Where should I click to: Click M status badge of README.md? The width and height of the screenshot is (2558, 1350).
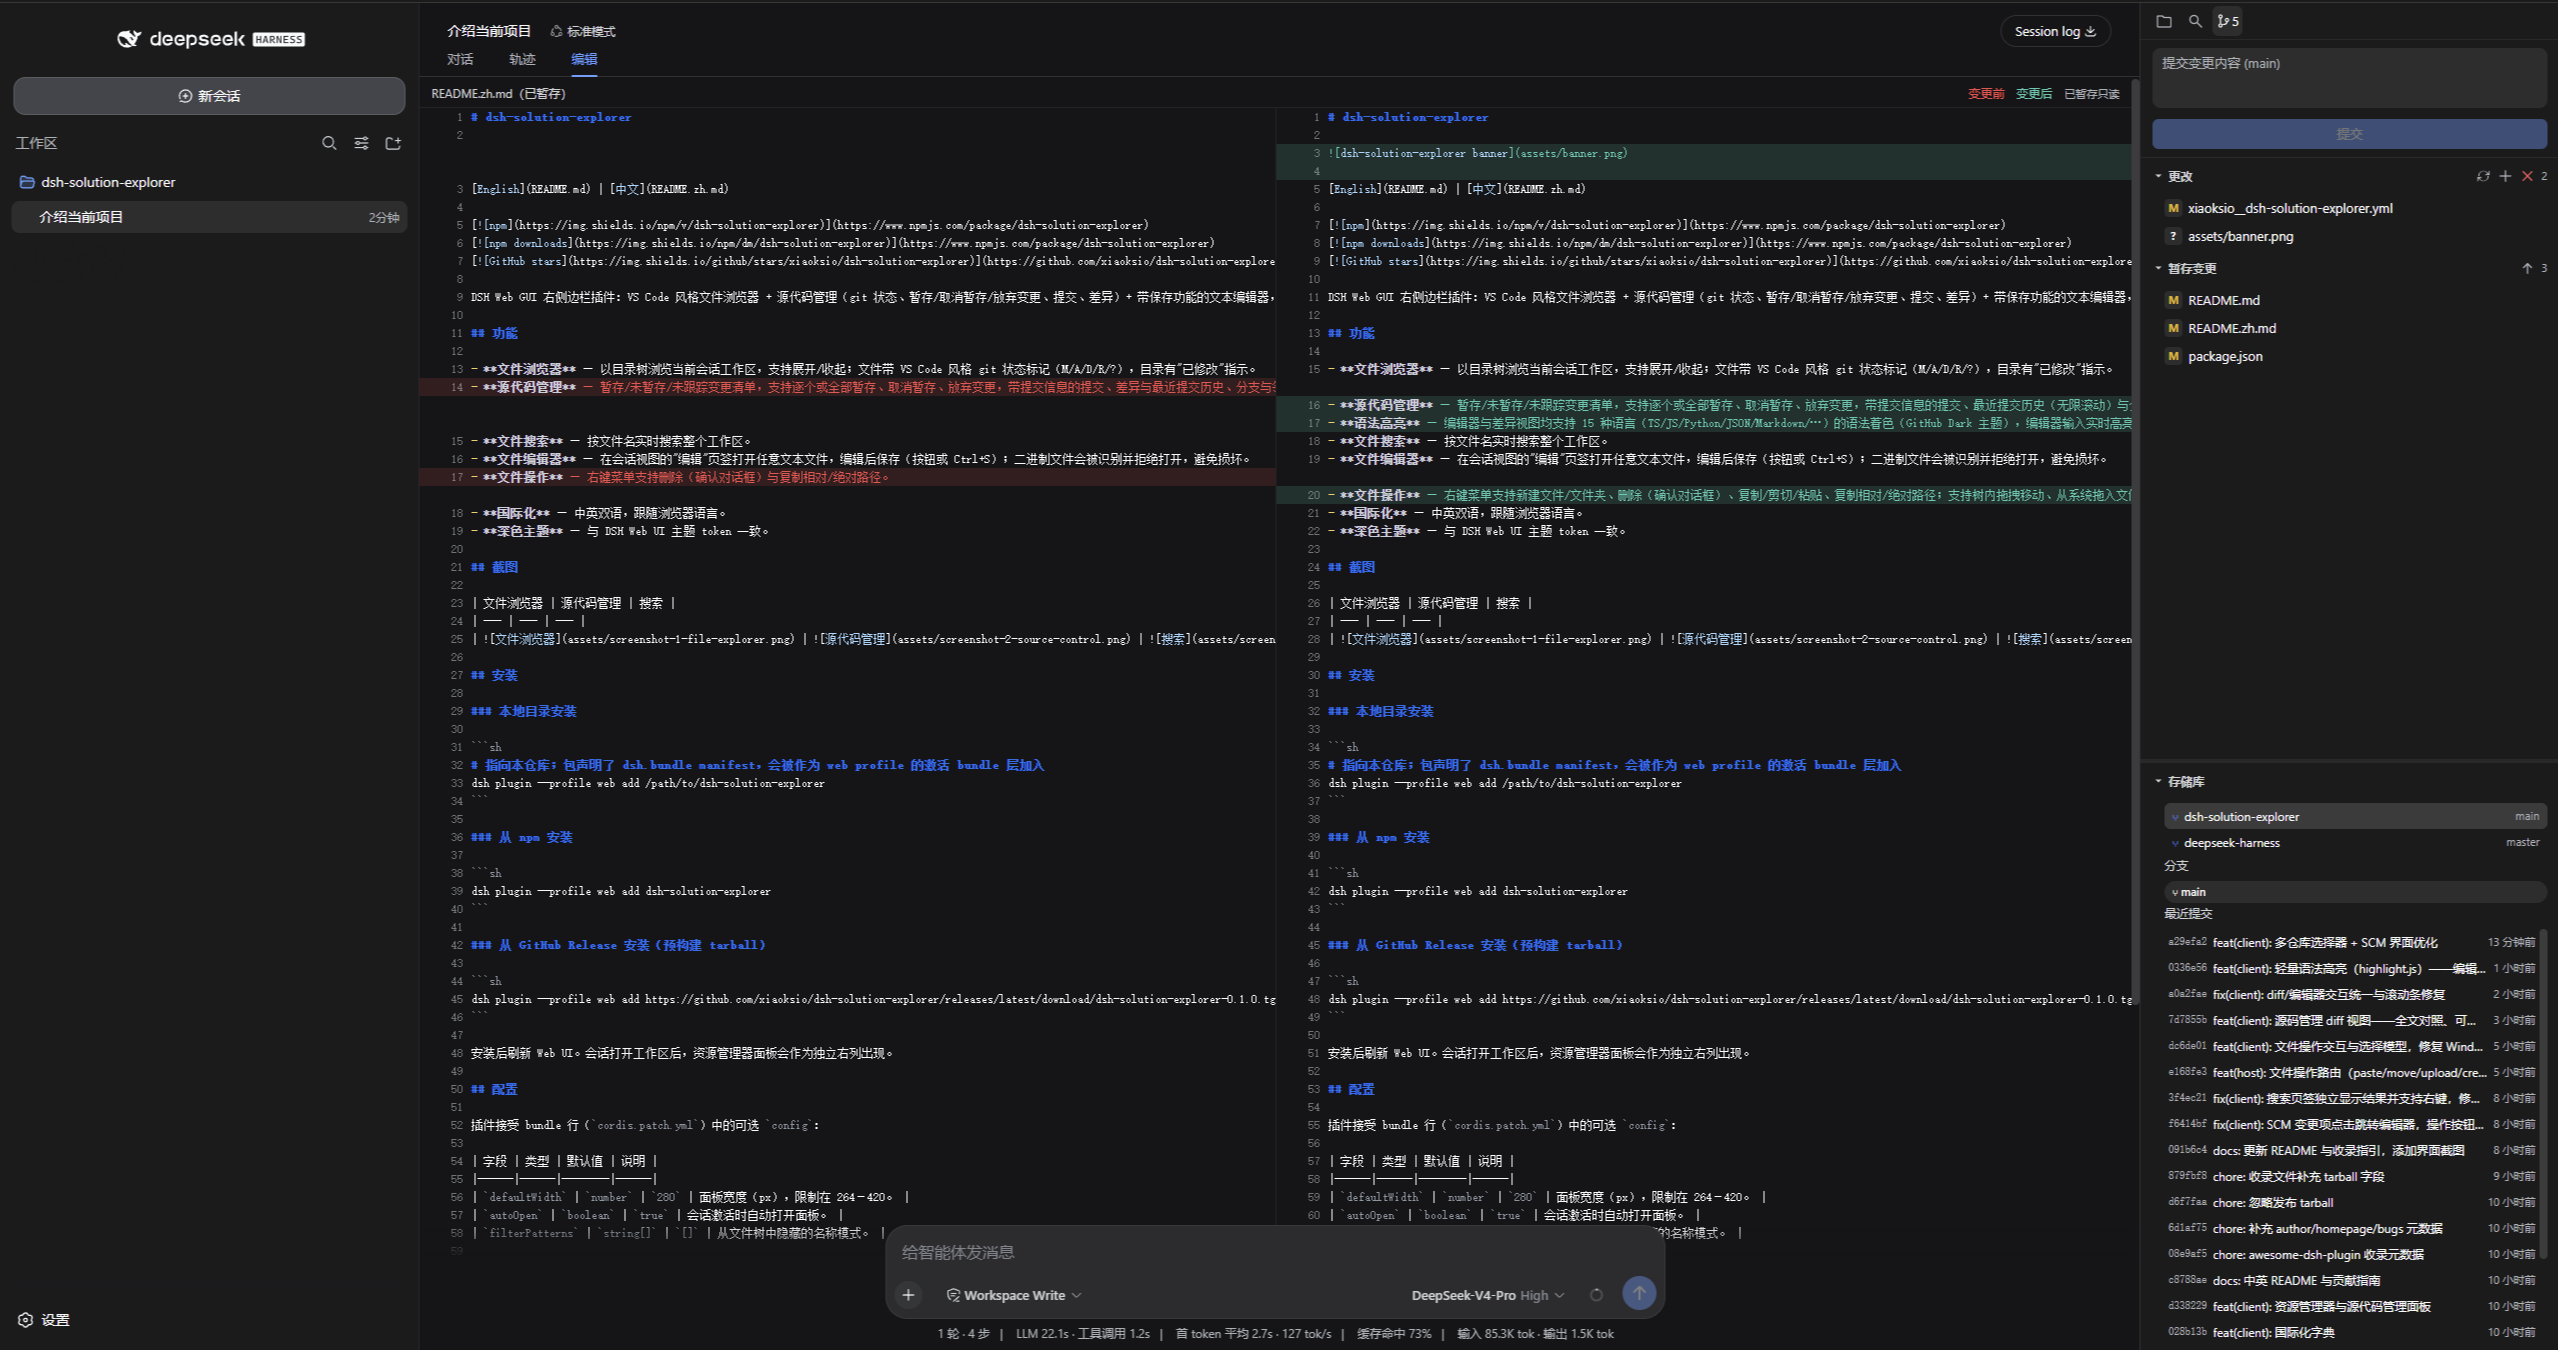coord(2173,300)
